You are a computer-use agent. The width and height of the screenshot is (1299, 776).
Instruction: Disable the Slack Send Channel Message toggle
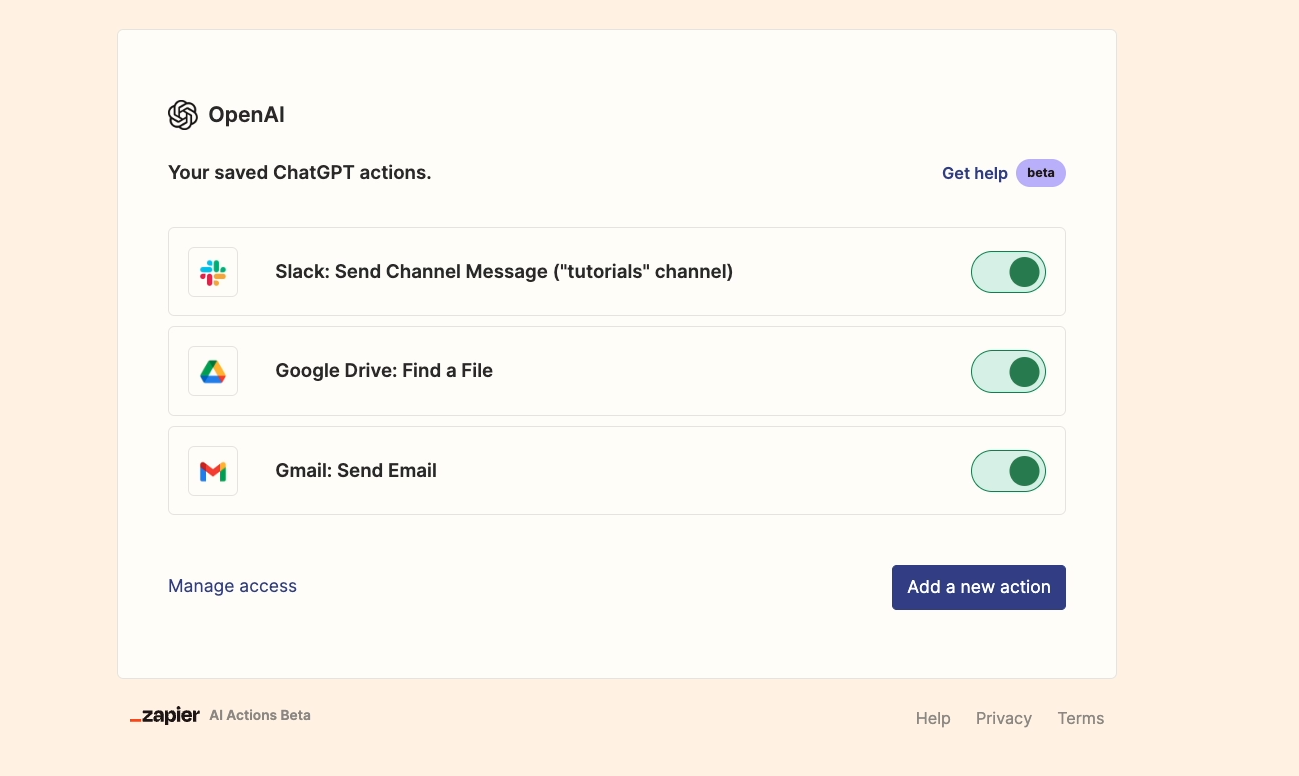(x=1008, y=272)
